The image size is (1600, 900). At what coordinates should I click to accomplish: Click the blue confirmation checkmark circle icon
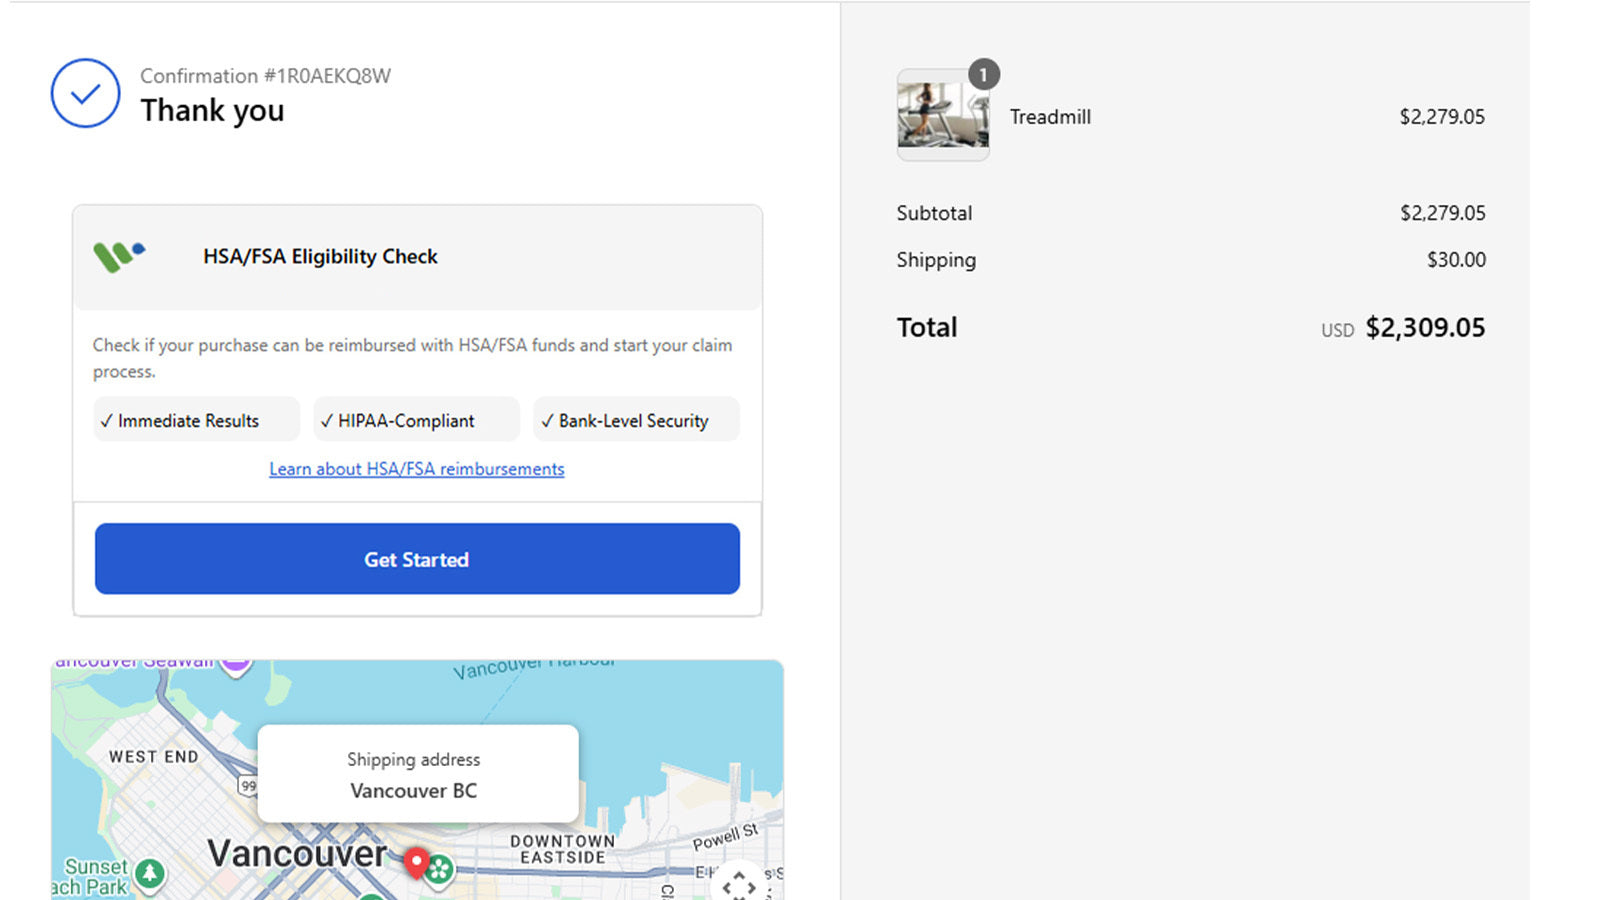tap(86, 93)
